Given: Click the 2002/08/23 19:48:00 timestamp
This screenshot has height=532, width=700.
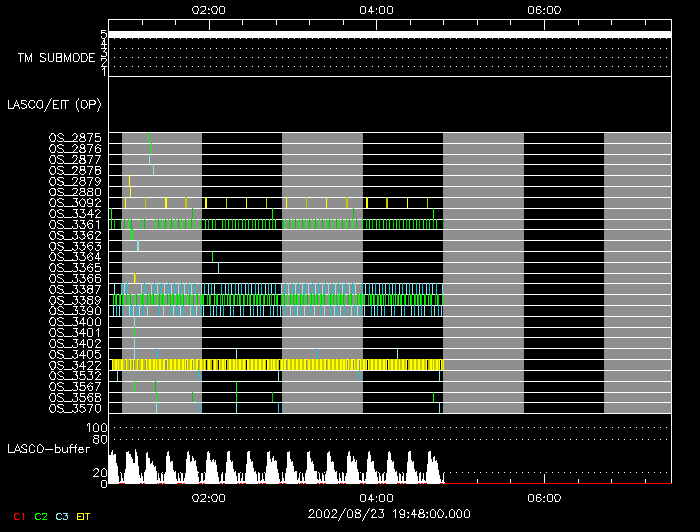Looking at the screenshot, I should [390, 512].
